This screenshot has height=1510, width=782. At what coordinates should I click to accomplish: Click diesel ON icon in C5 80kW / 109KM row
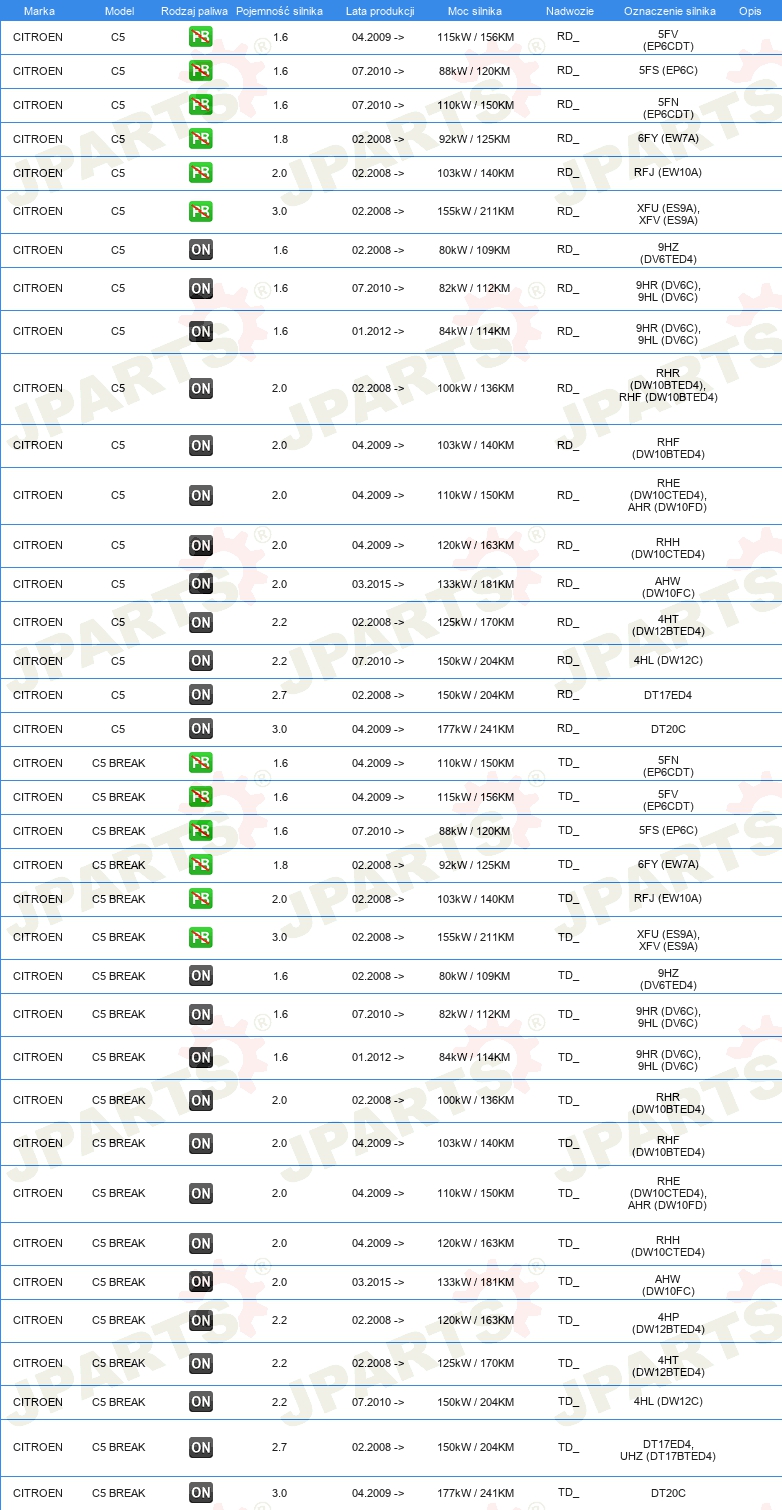(200, 250)
